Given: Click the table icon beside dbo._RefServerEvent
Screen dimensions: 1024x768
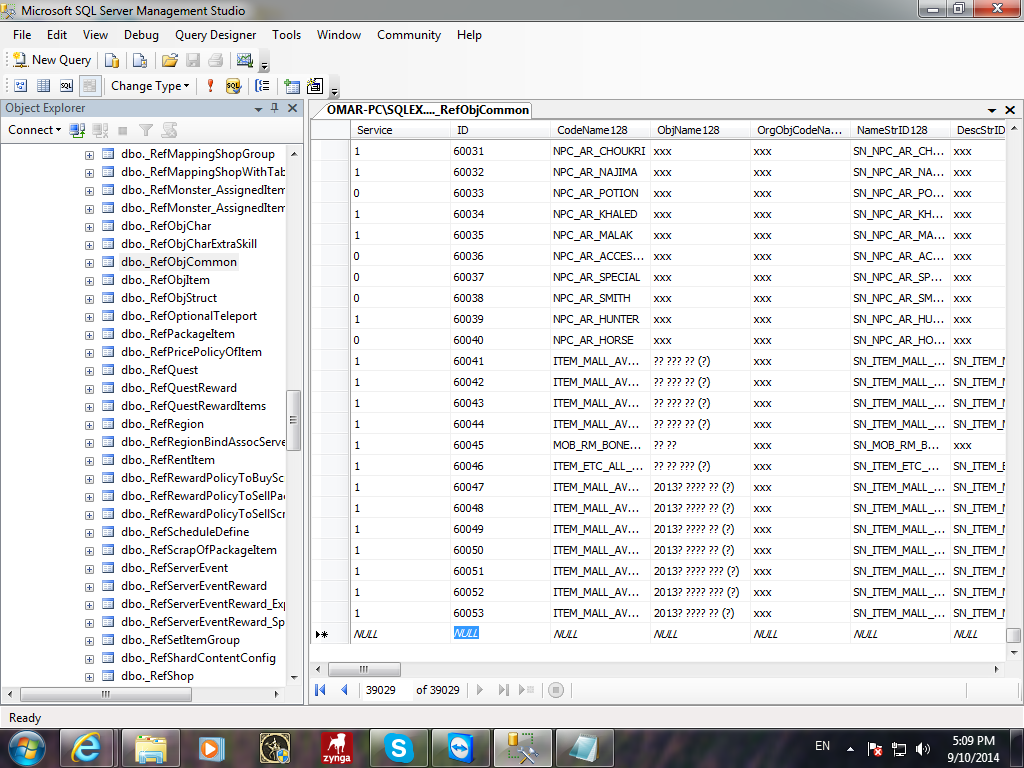Looking at the screenshot, I should [x=108, y=568].
